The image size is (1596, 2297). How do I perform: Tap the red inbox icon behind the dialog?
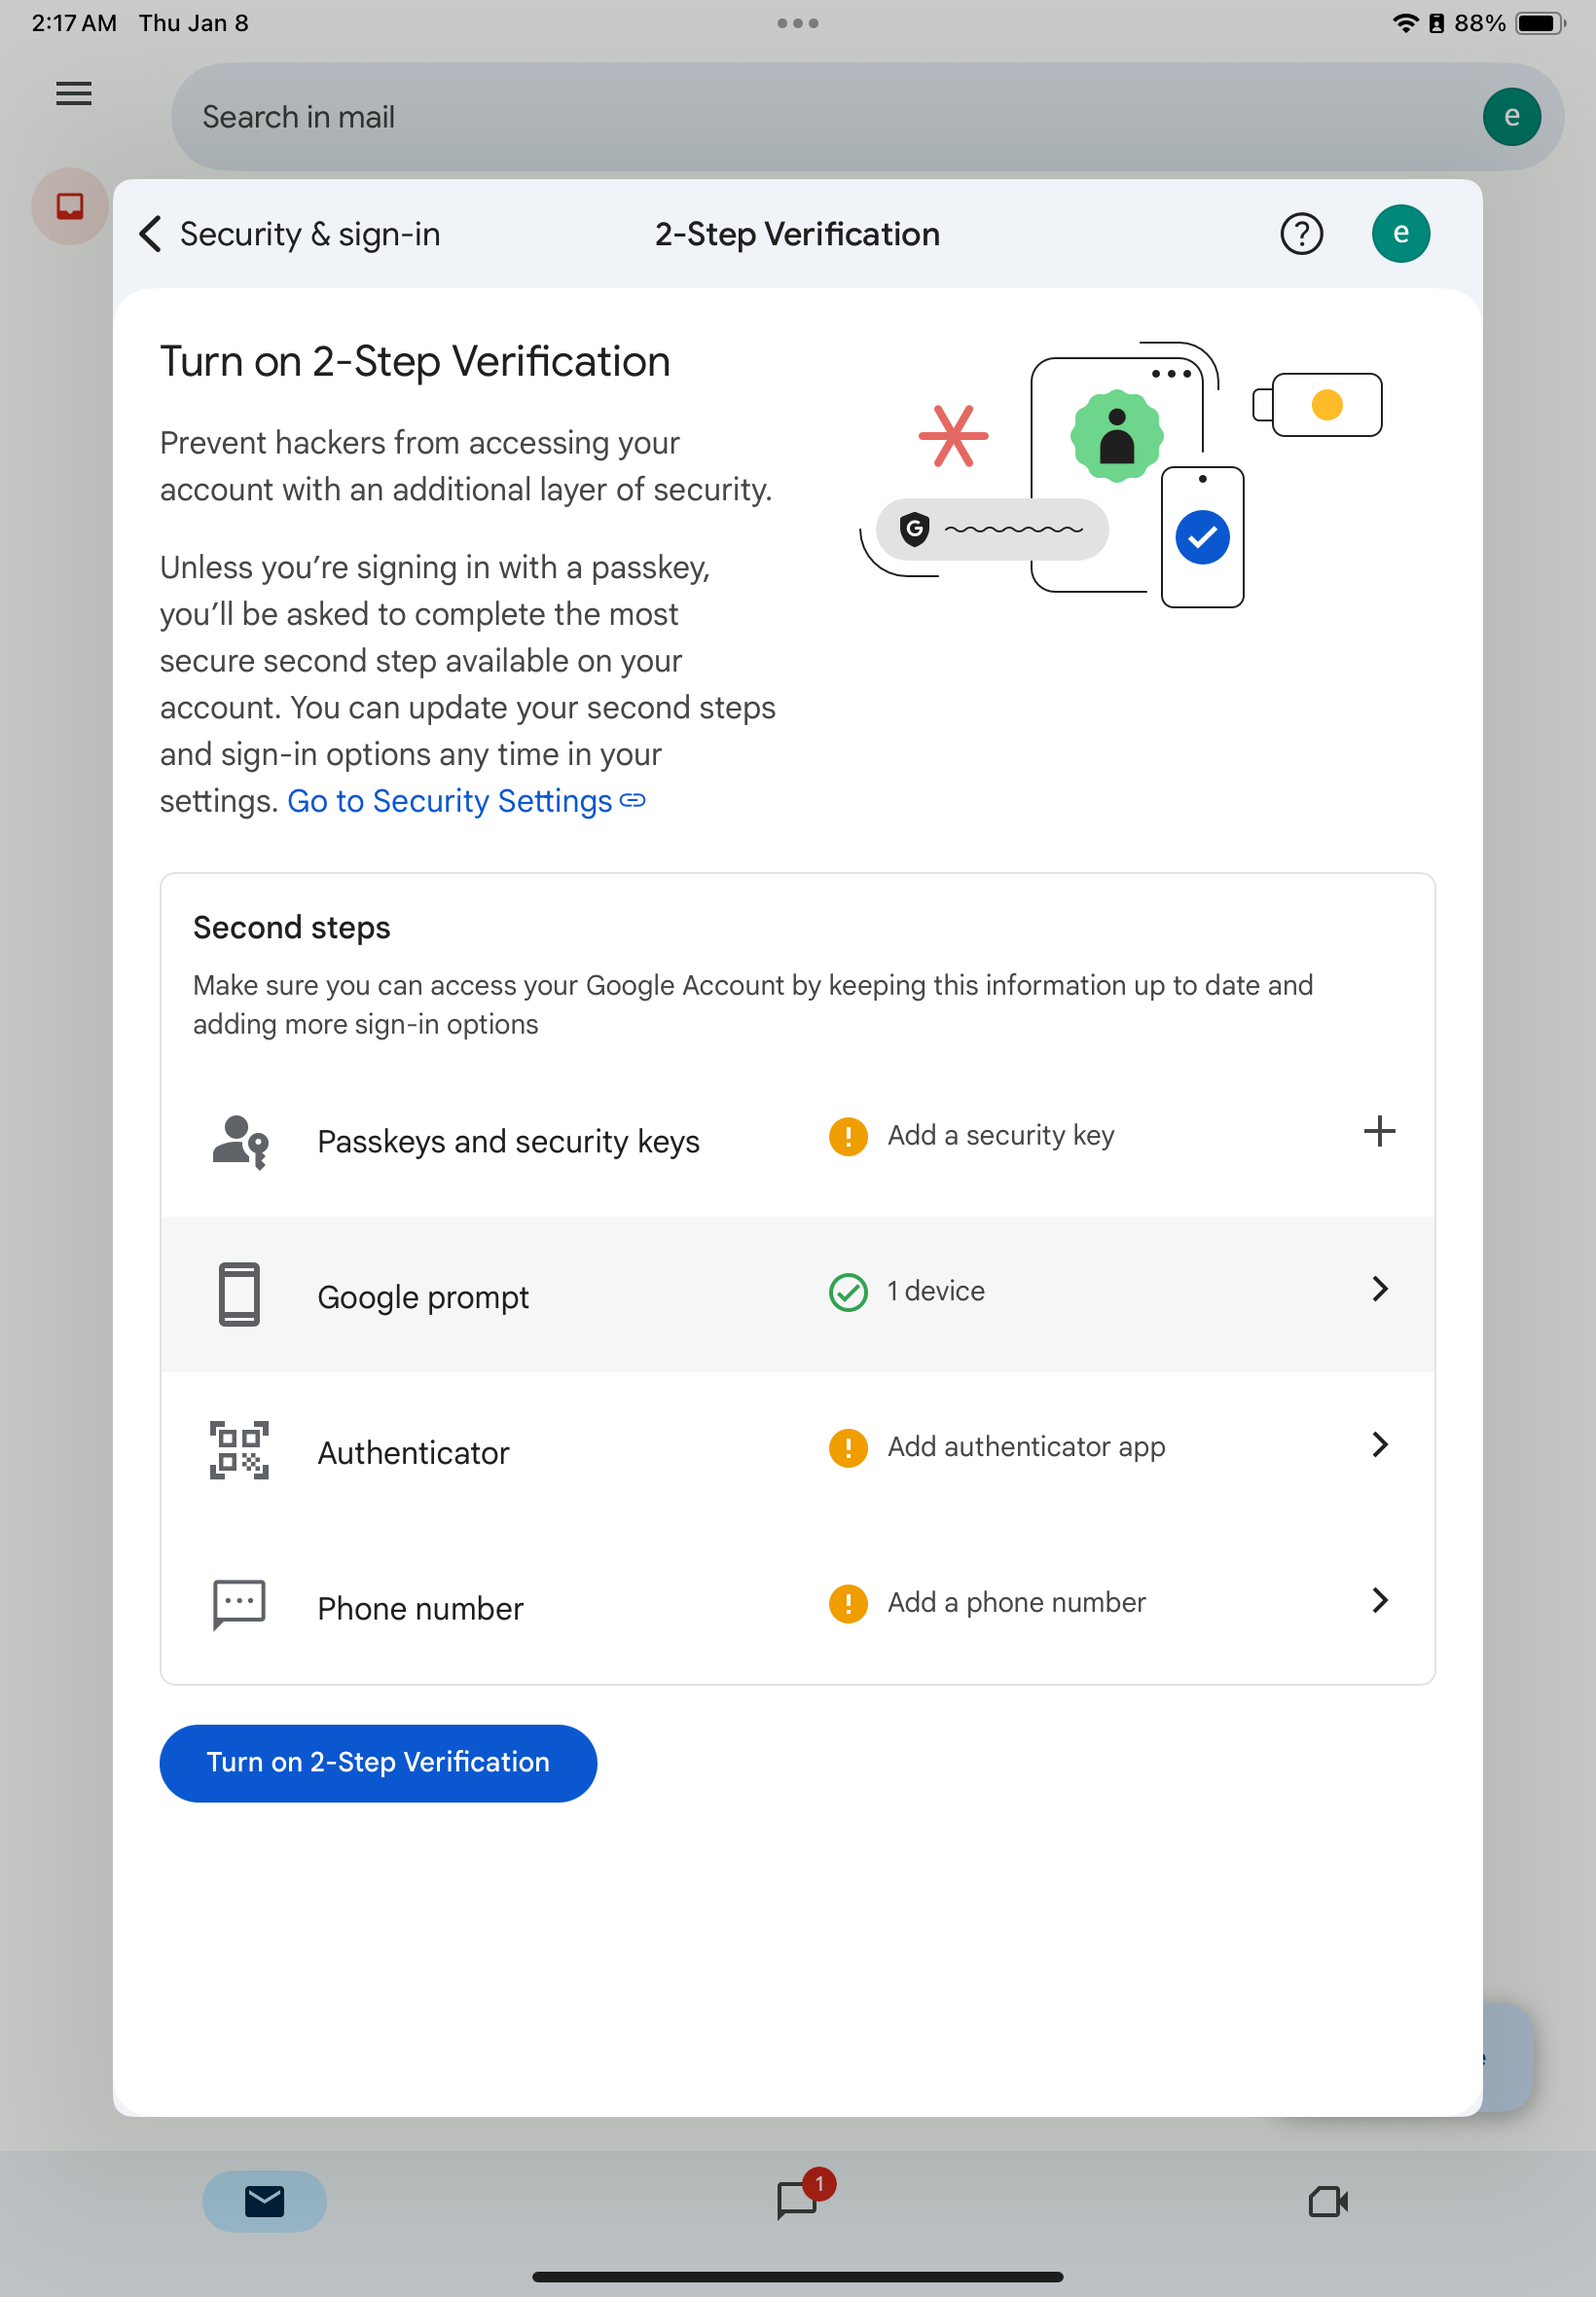tap(70, 206)
